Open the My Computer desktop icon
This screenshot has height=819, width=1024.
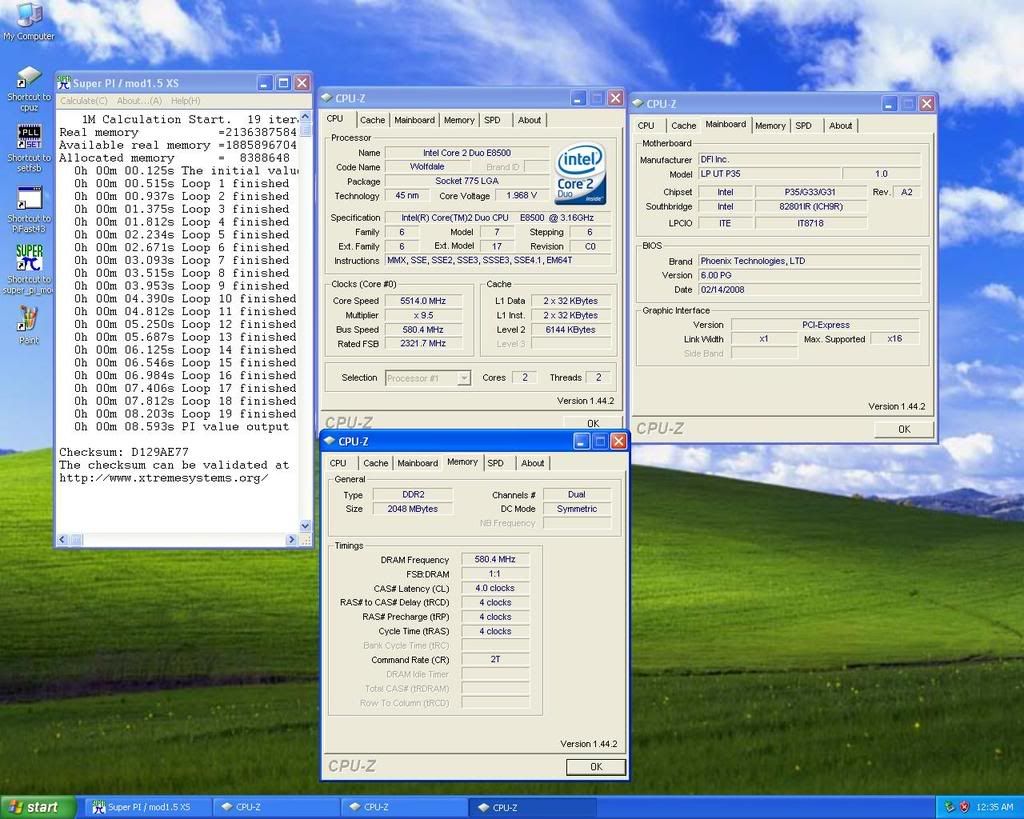[29, 23]
